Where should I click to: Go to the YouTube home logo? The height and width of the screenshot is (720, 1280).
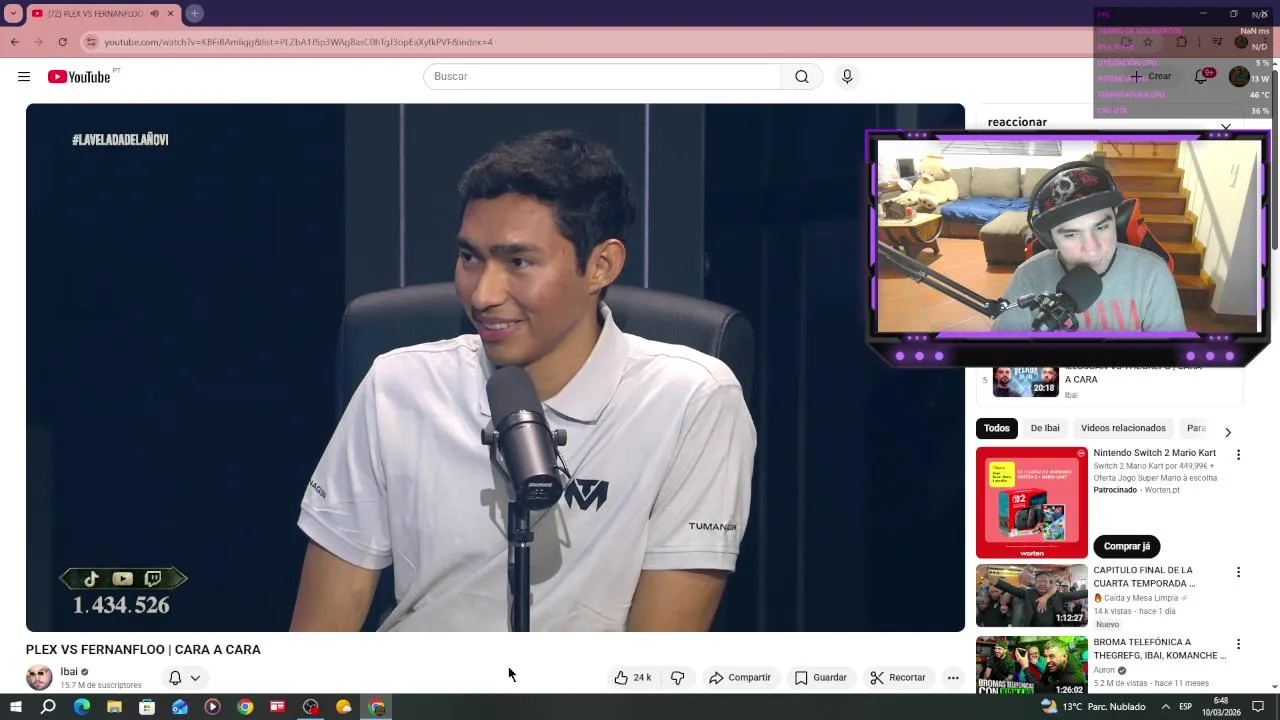coord(79,77)
